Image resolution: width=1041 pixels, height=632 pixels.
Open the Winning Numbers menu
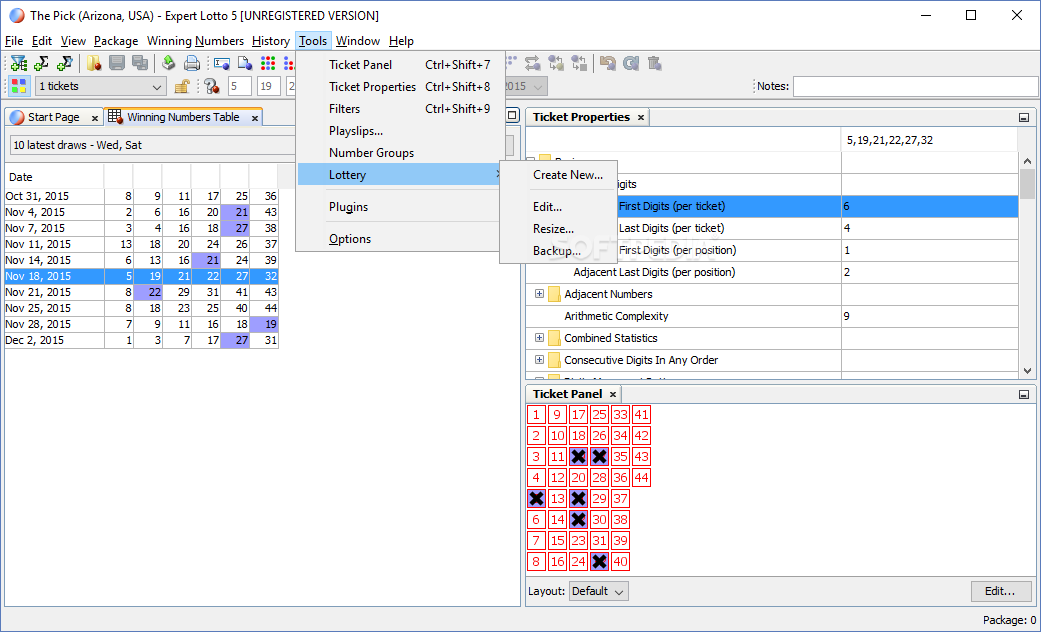(195, 41)
